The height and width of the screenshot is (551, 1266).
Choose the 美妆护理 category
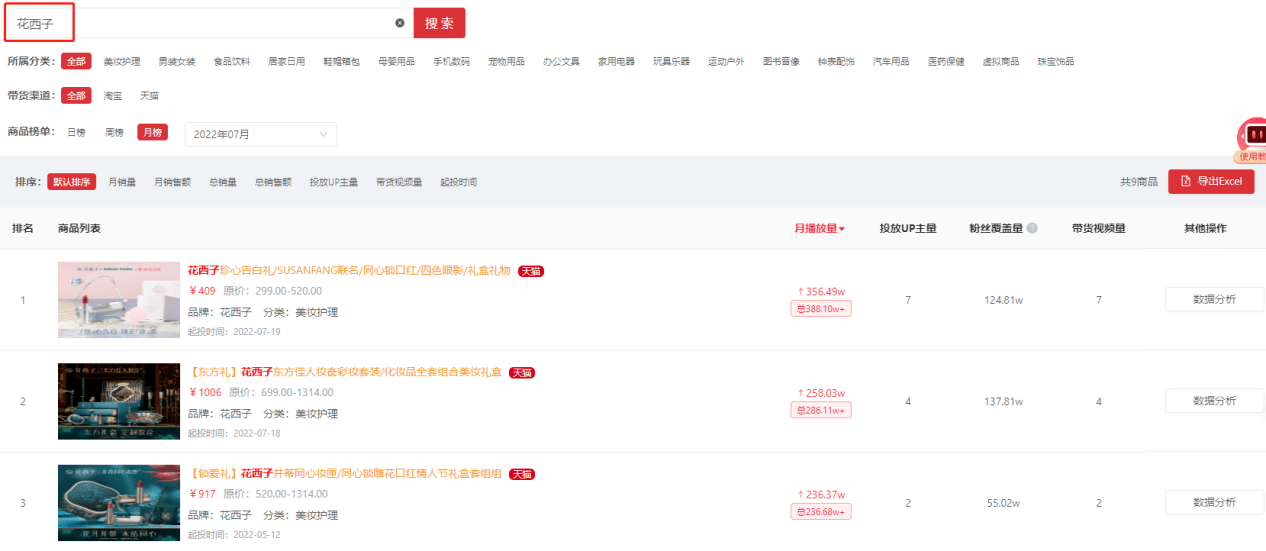coord(122,61)
